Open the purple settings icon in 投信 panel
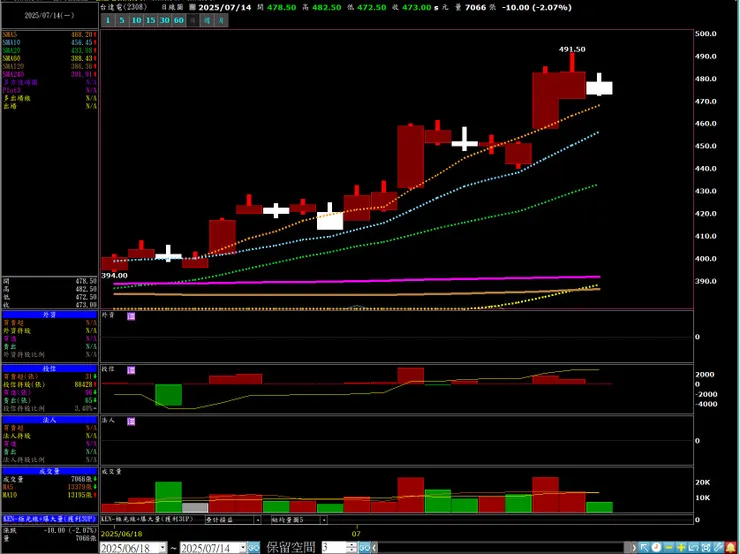This screenshot has width=740, height=554. (131, 370)
